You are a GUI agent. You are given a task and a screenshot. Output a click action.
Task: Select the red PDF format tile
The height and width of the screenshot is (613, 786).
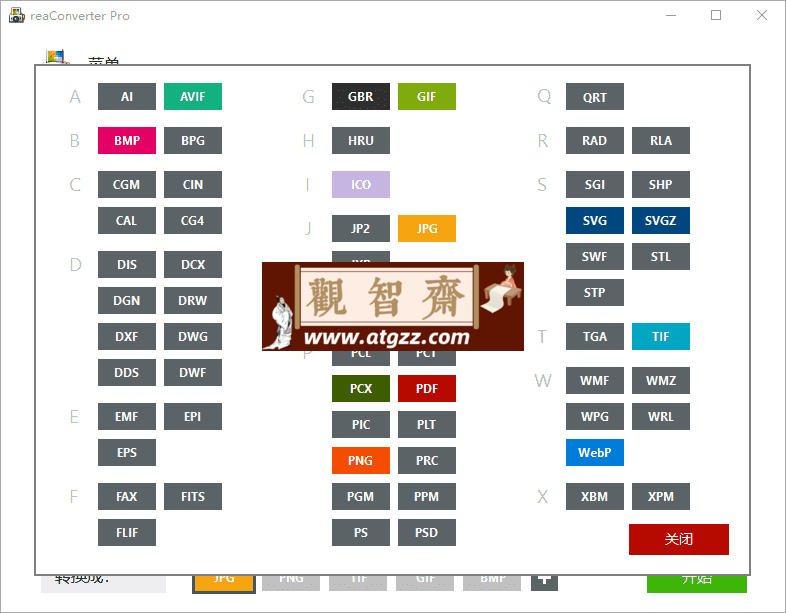pos(427,388)
